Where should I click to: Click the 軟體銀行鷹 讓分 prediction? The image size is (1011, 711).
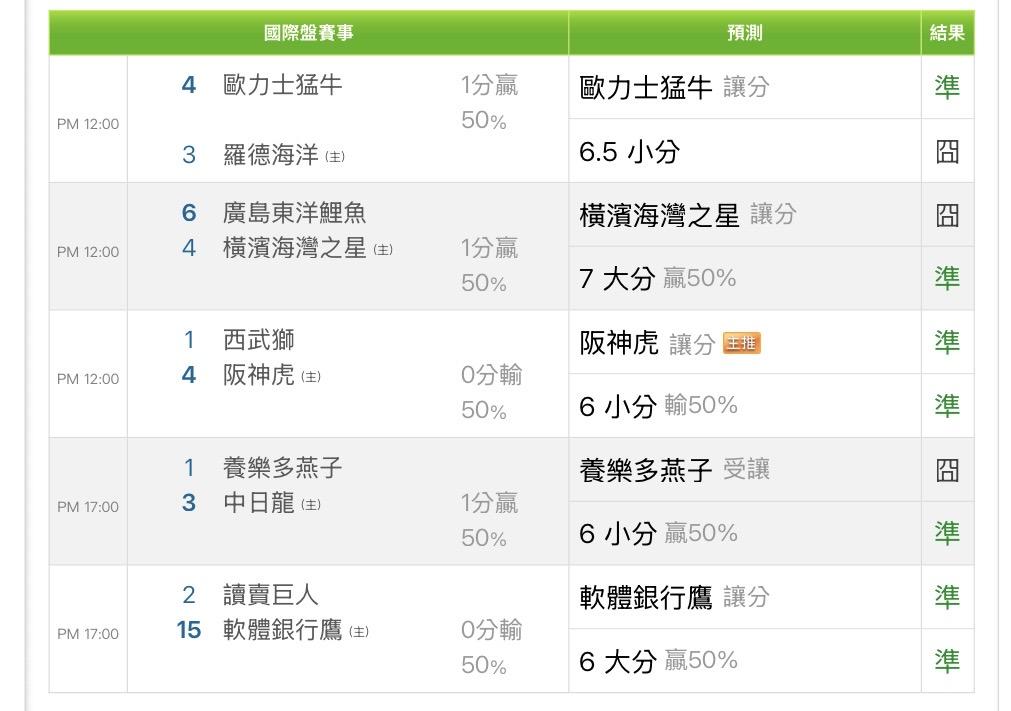[x=674, y=598]
